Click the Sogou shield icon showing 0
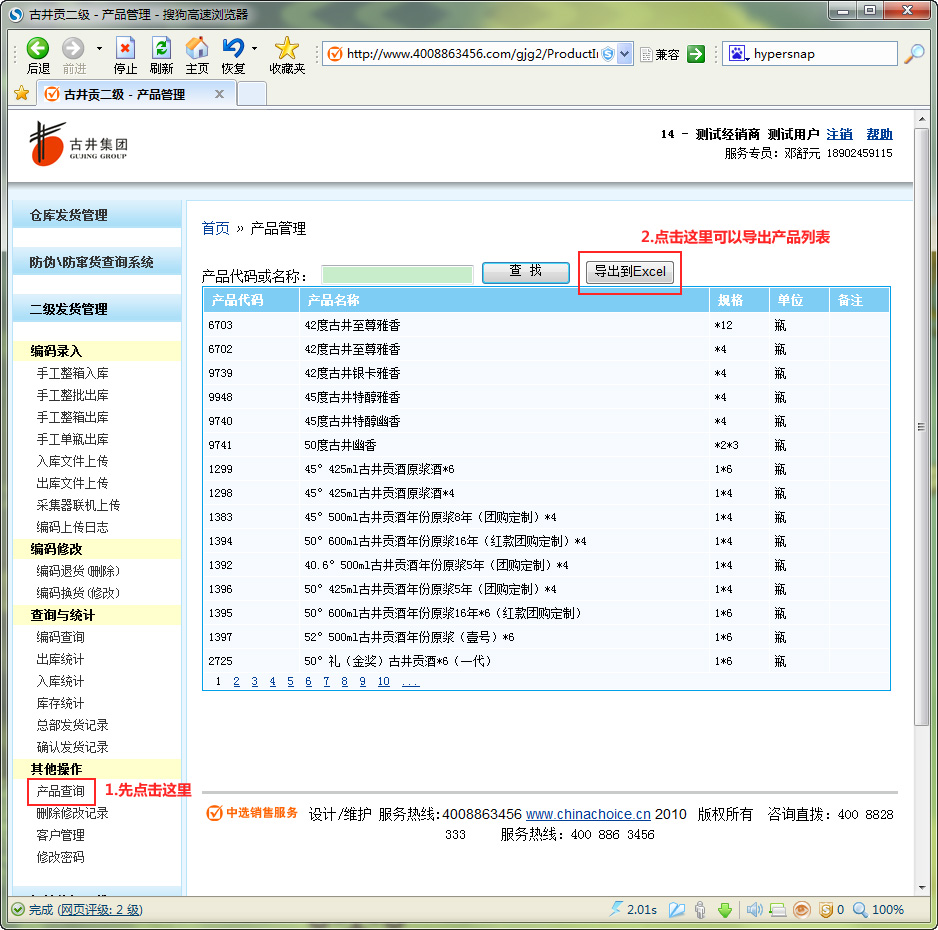 click(826, 910)
